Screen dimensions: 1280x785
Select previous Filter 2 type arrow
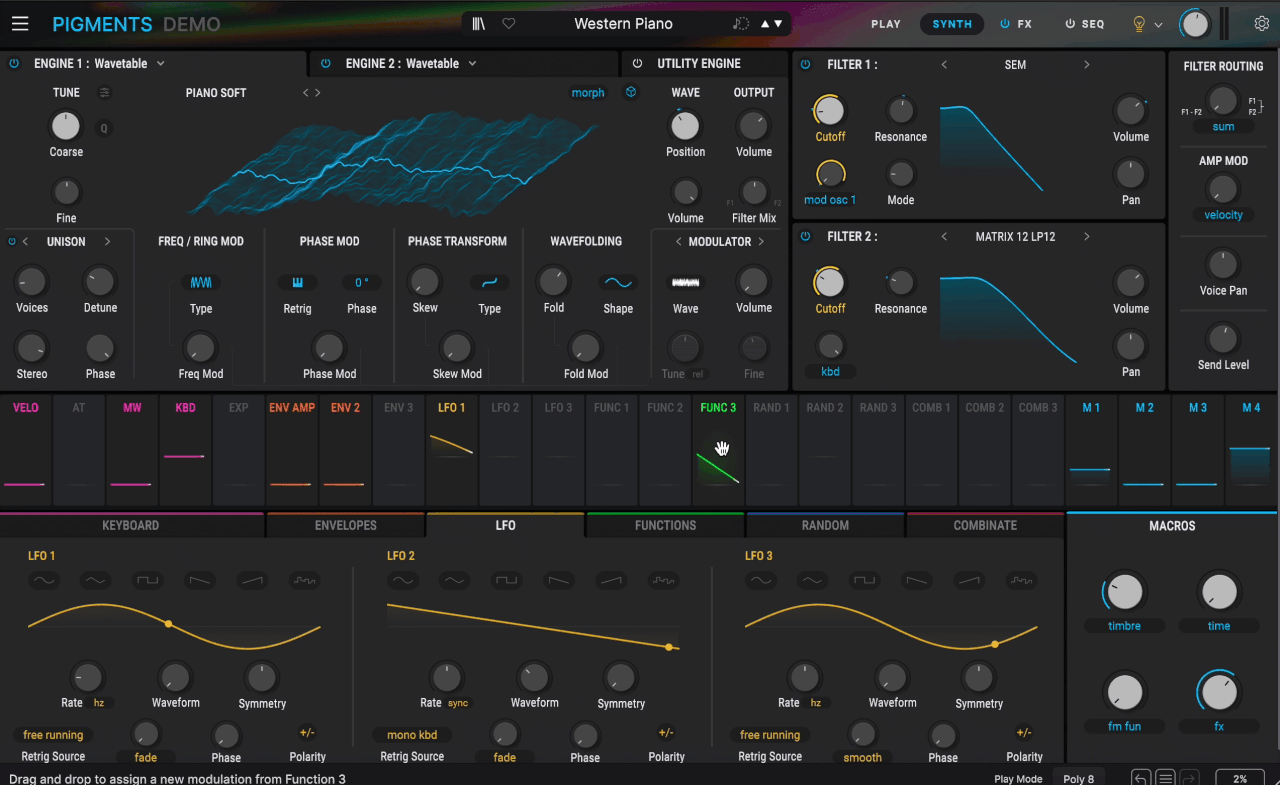[944, 237]
